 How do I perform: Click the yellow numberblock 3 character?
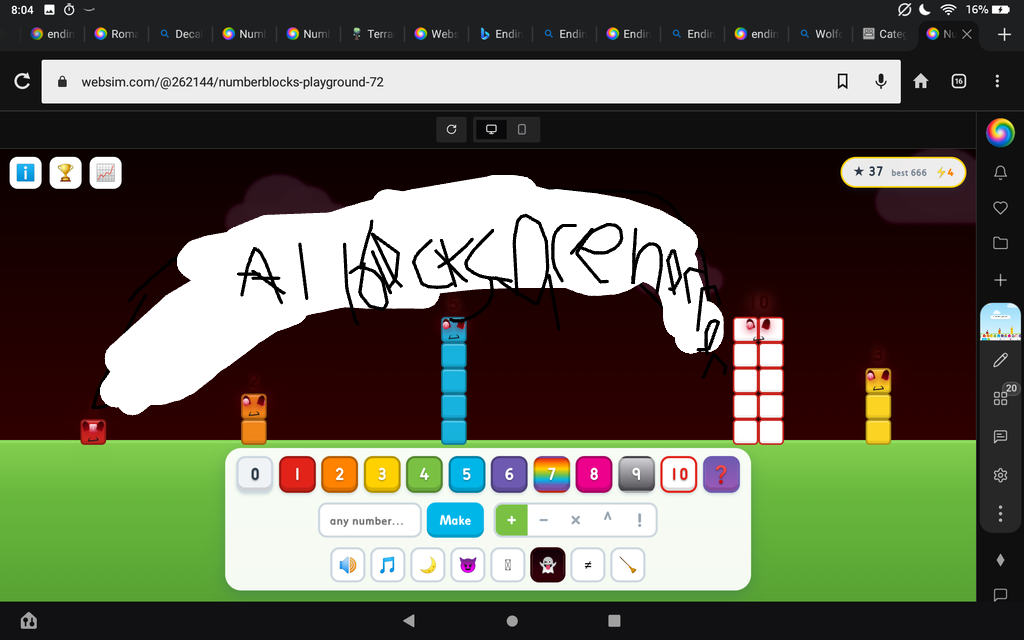click(878, 406)
